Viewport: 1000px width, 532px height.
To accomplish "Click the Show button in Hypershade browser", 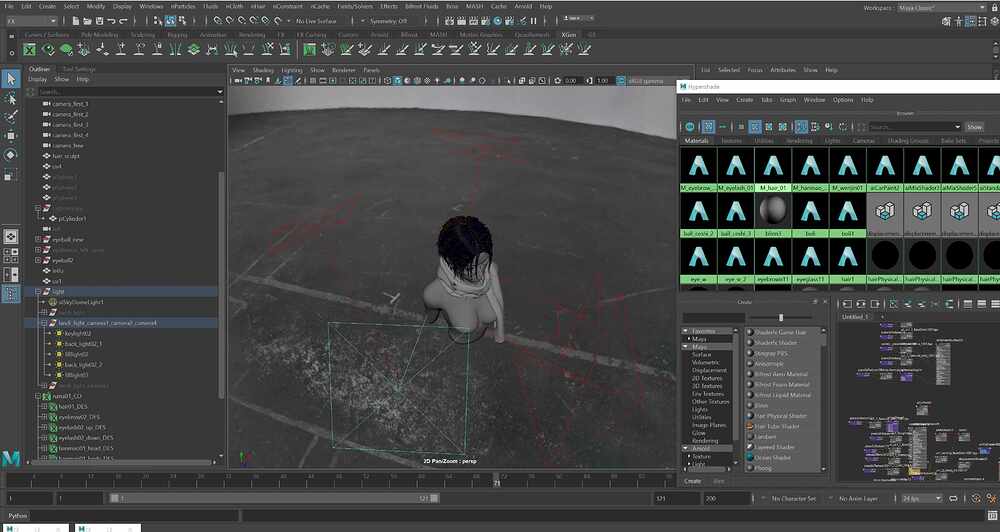I will [975, 127].
